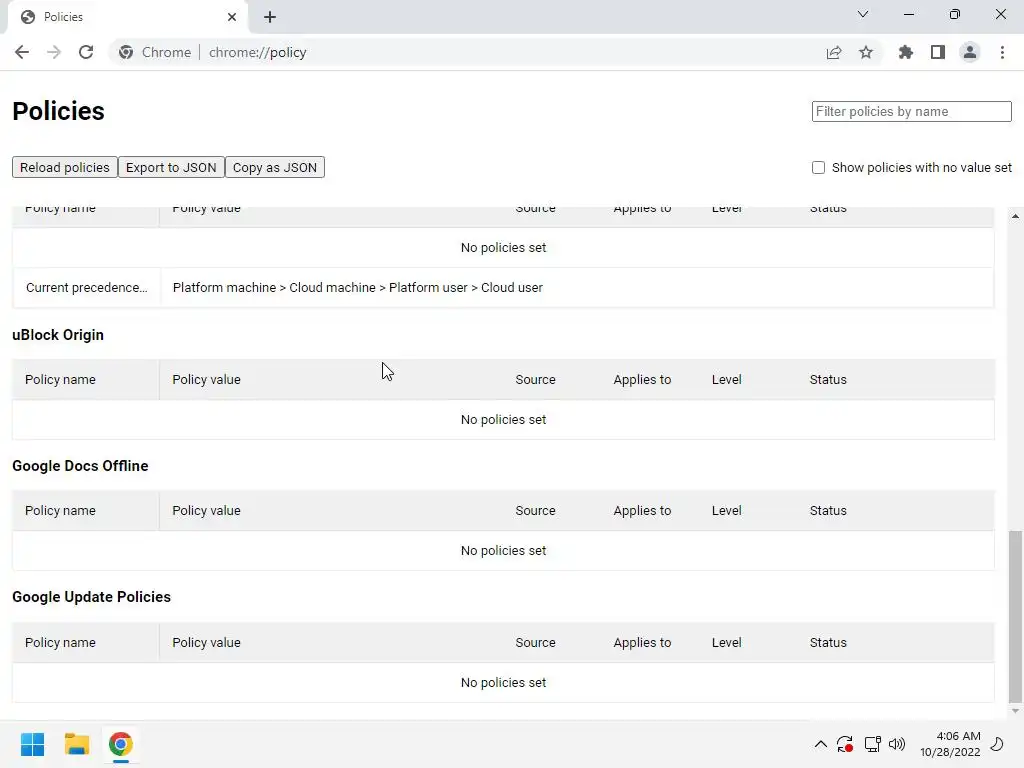The image size is (1024, 768).
Task: Open Chrome's three-dot menu
Action: tap(1002, 52)
